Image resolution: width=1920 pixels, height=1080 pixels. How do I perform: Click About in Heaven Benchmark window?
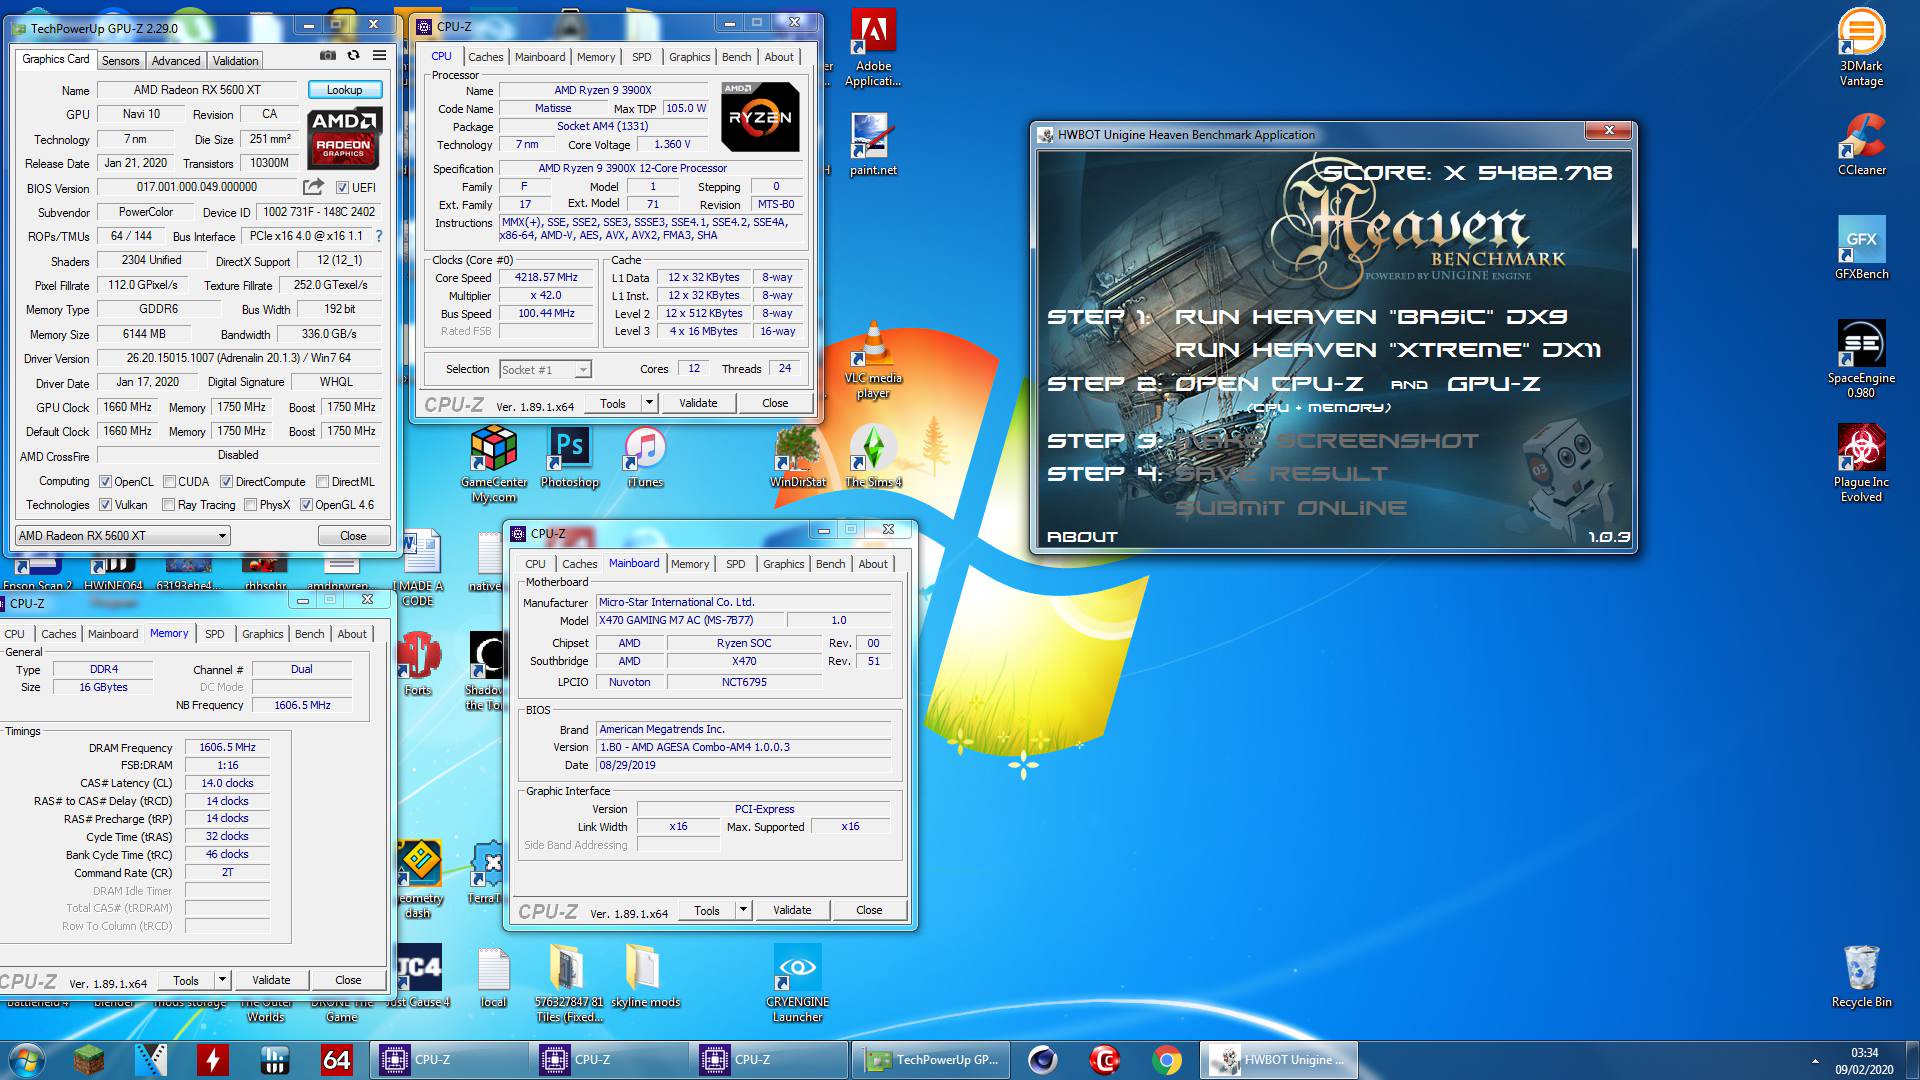[x=1082, y=537]
